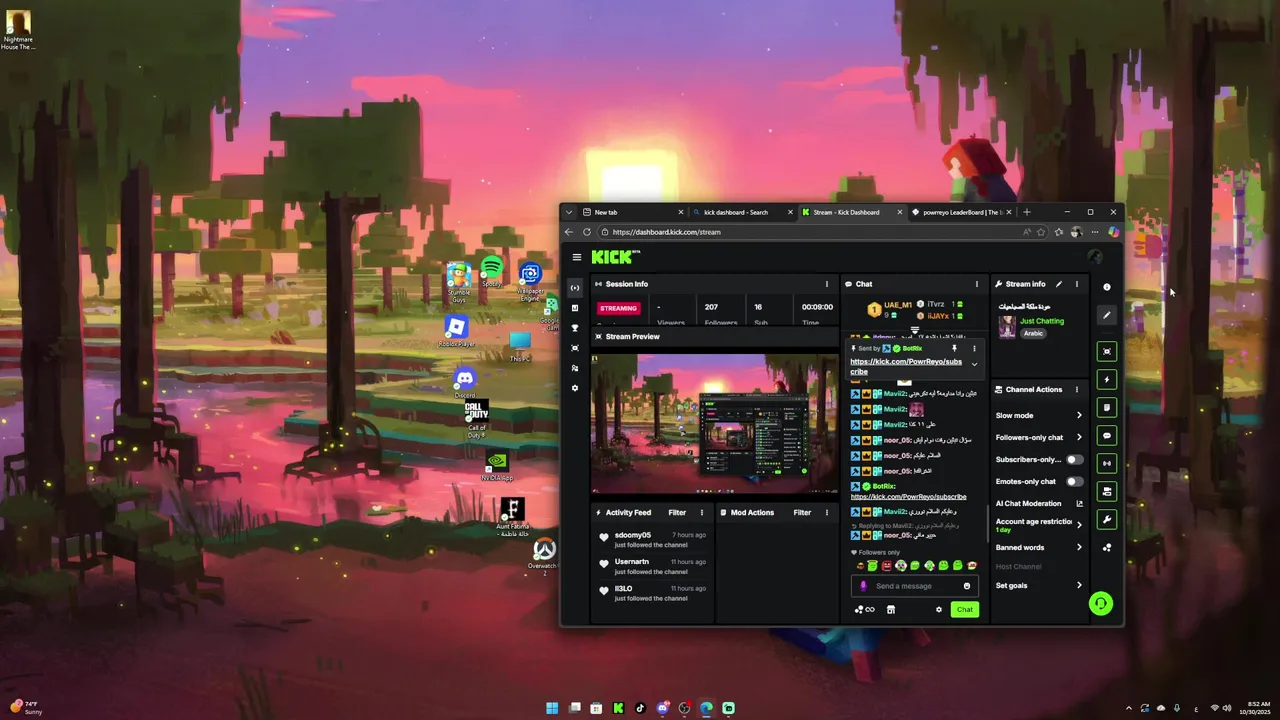Open Discord desktop shortcut

465,383
